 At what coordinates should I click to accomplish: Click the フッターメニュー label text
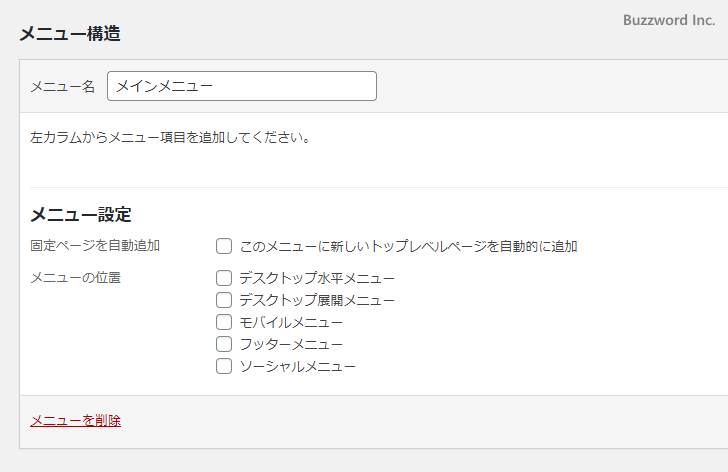(291, 344)
